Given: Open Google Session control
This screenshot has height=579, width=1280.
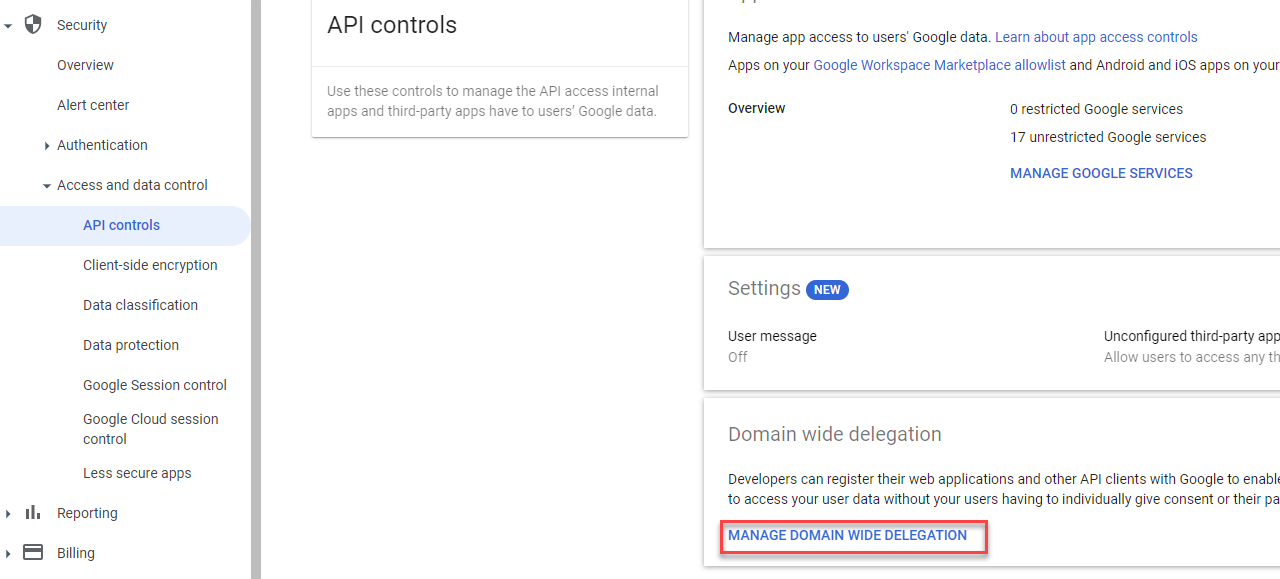Looking at the screenshot, I should 155,385.
